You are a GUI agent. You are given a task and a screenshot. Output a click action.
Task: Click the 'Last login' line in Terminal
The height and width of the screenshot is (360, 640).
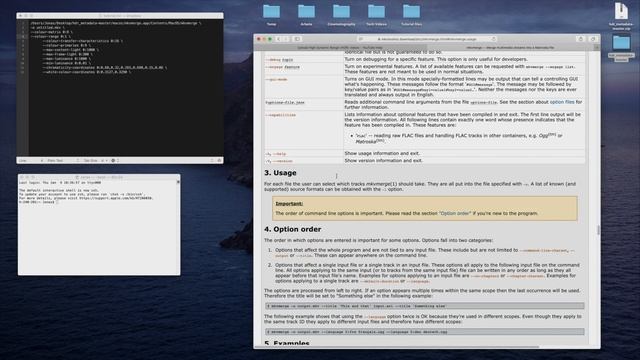pyautogui.click(x=60, y=183)
